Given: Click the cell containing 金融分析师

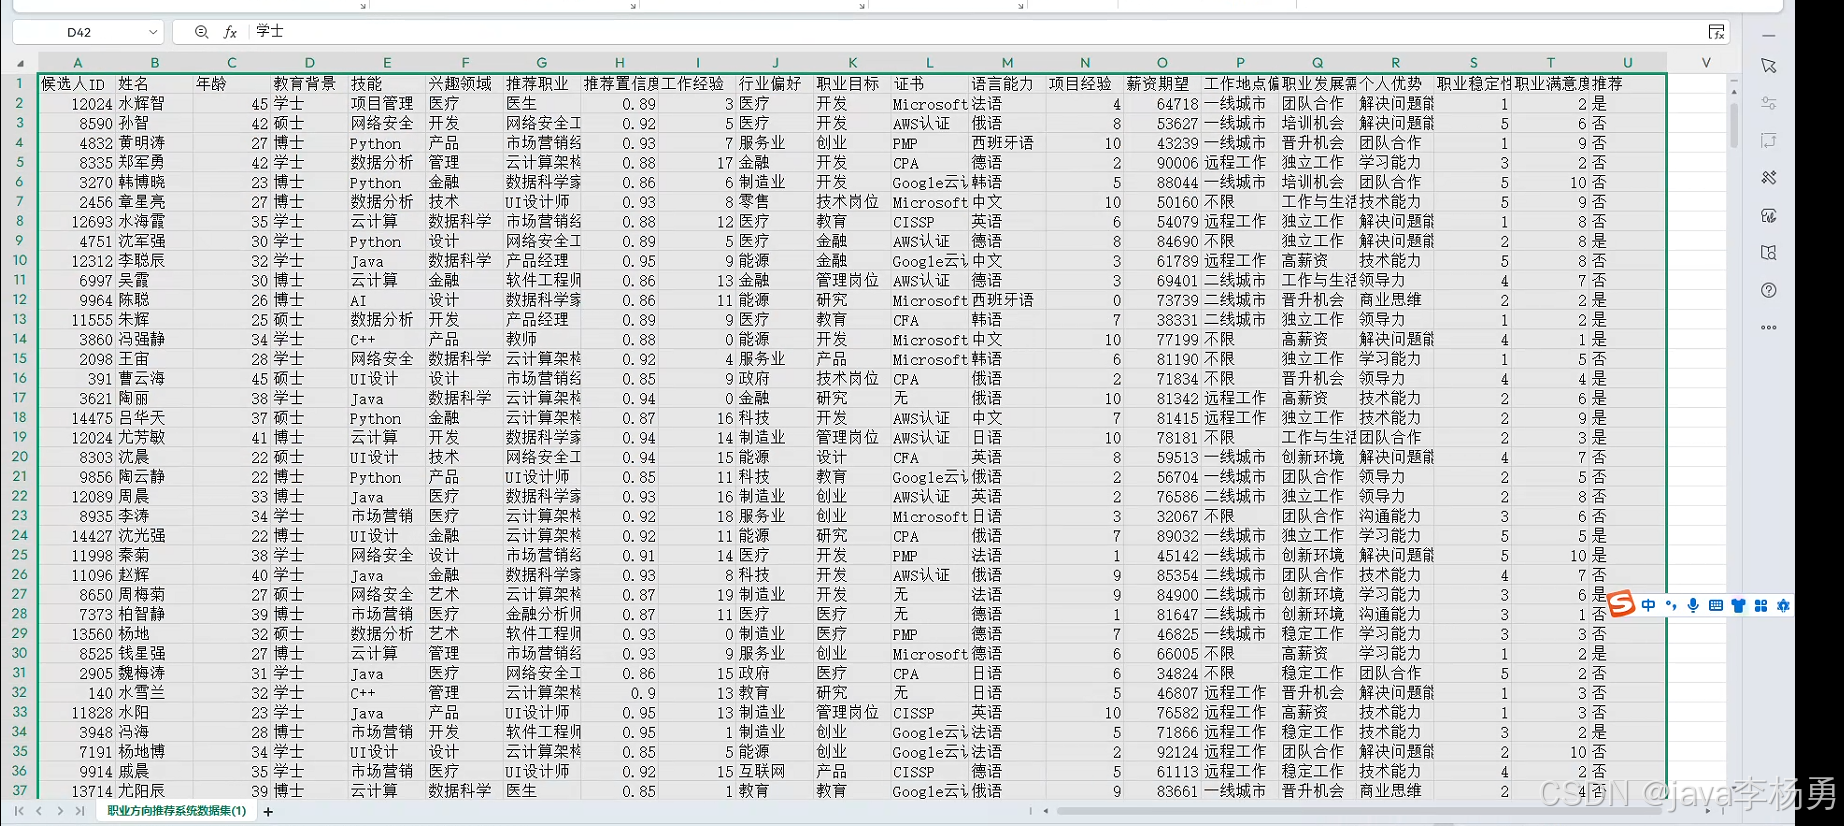Looking at the screenshot, I should (x=542, y=614).
